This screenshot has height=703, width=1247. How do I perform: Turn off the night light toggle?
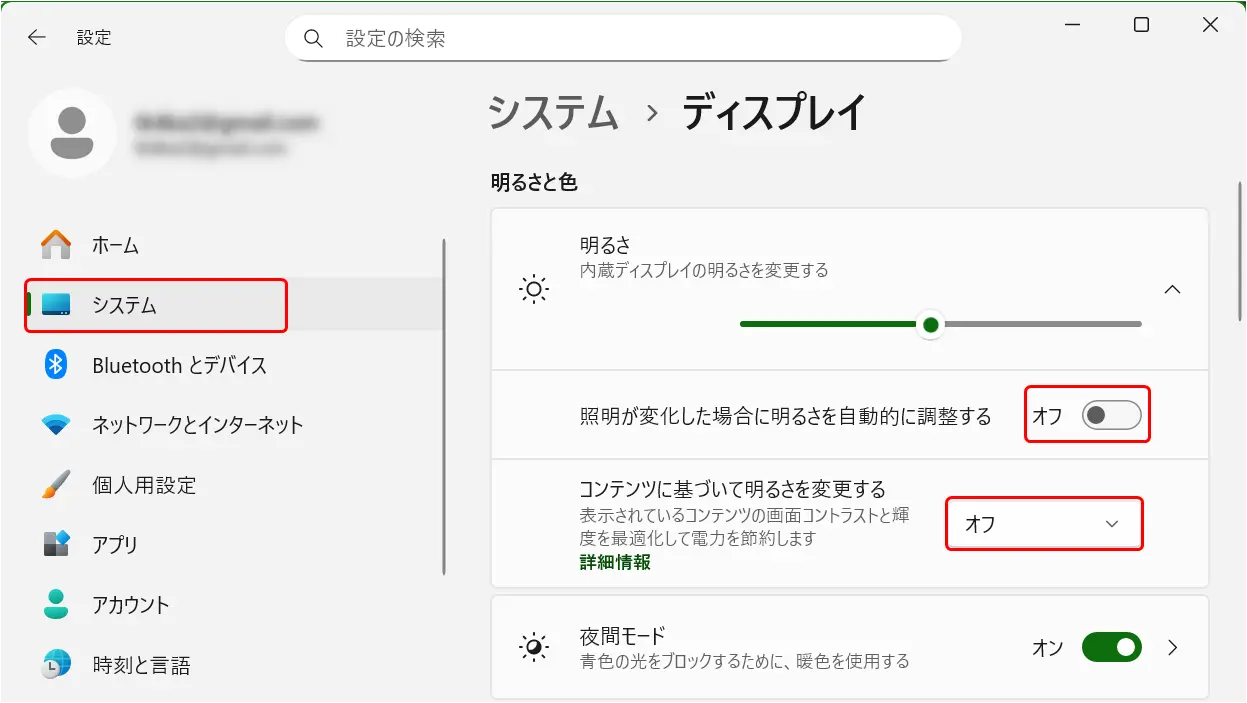coord(1111,648)
